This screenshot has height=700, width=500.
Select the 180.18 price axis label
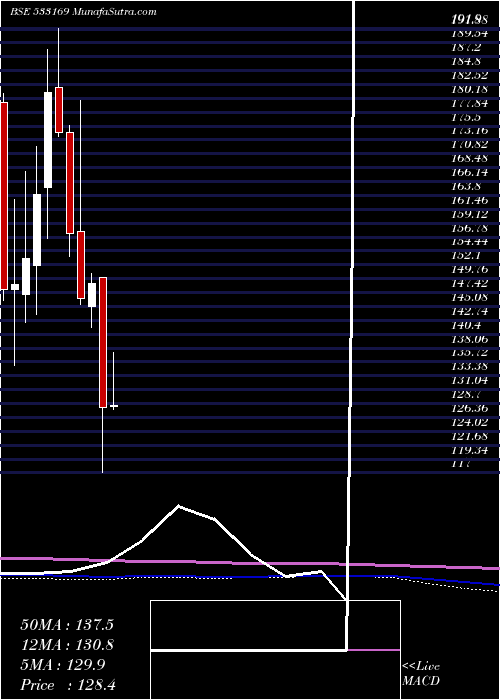[469, 88]
